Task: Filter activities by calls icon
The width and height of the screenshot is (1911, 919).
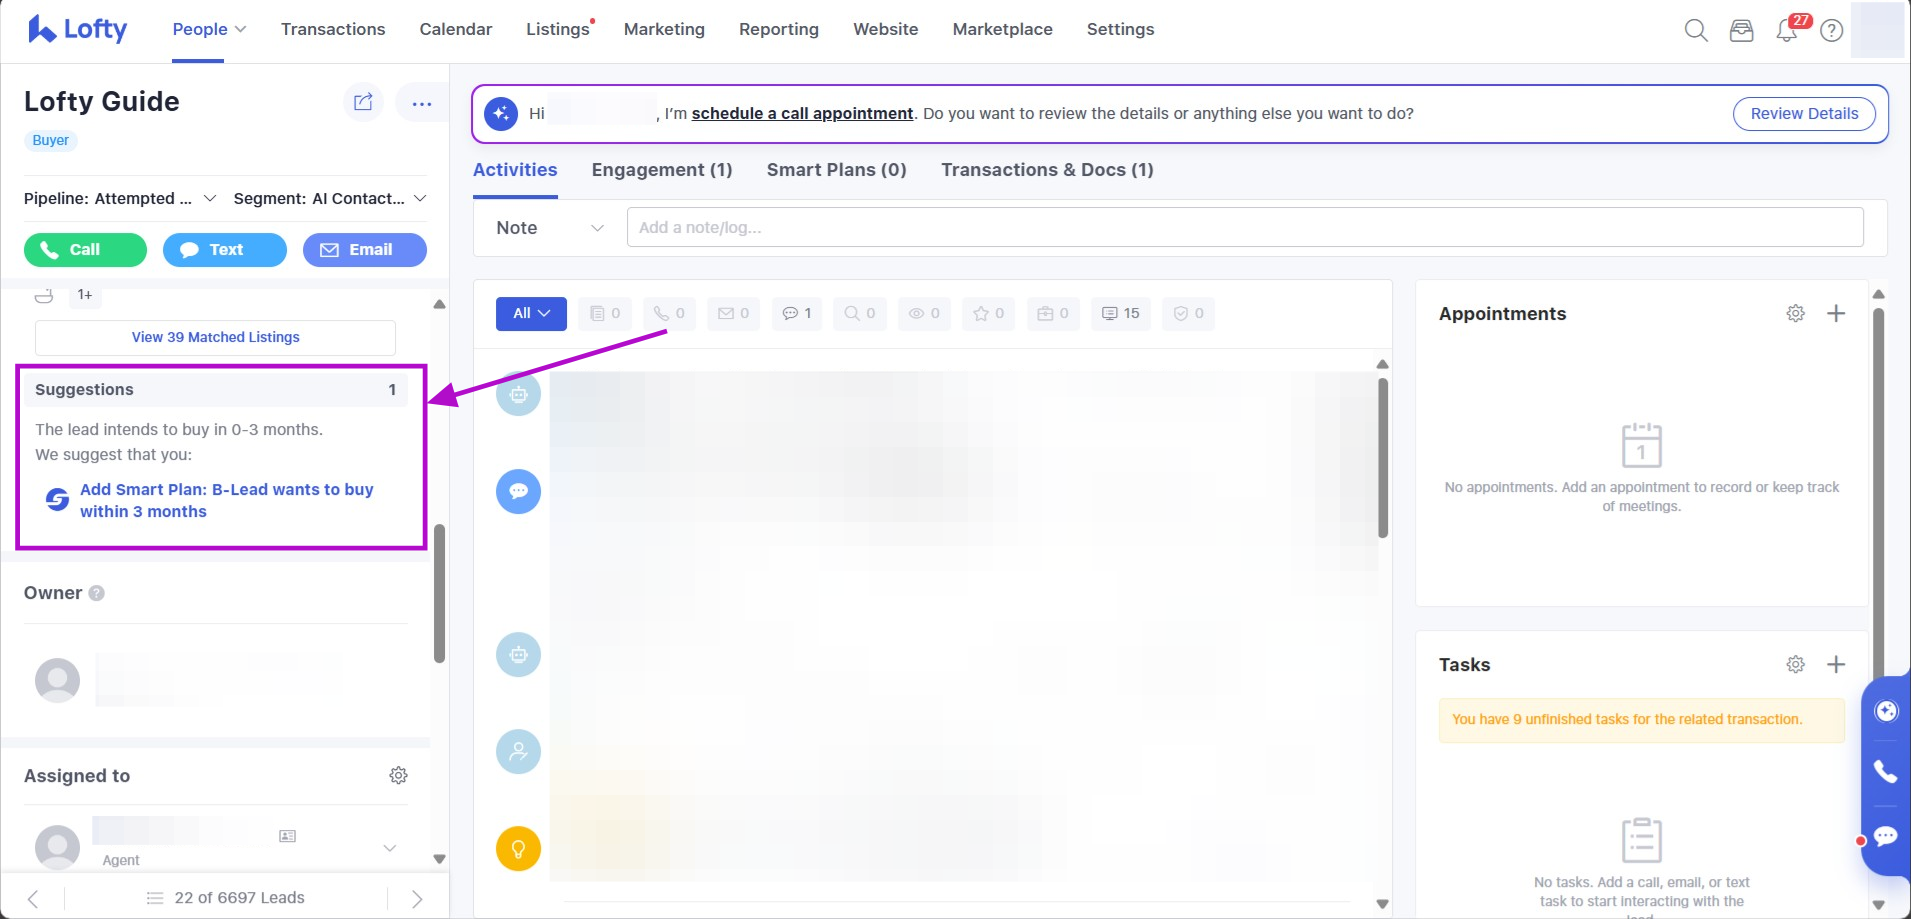Action: [x=669, y=314]
